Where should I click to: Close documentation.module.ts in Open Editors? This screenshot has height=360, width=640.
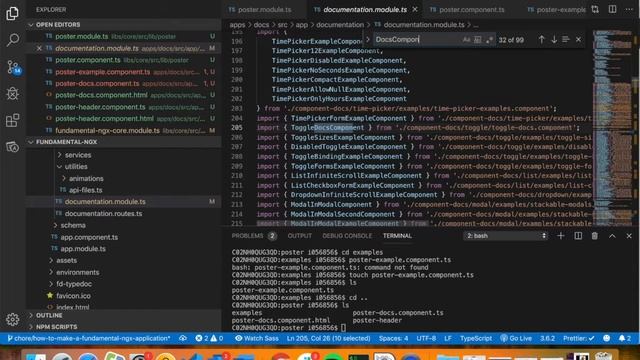(39, 48)
